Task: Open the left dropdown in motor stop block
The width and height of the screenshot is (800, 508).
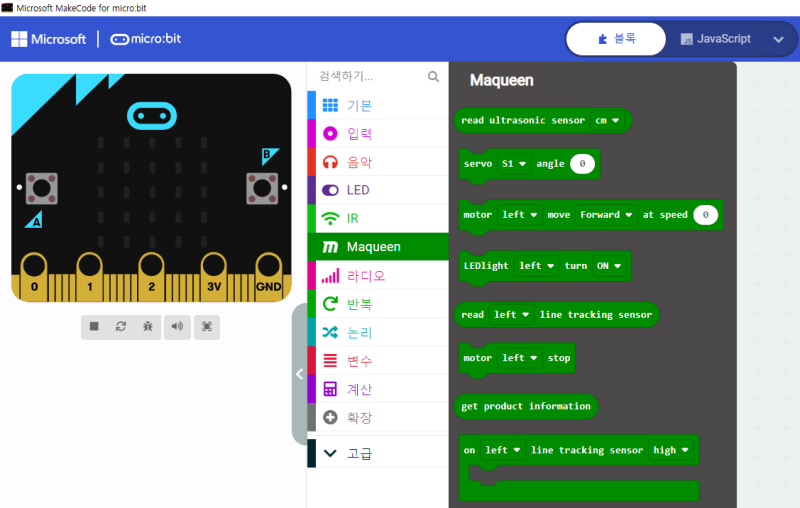Action: 519,358
